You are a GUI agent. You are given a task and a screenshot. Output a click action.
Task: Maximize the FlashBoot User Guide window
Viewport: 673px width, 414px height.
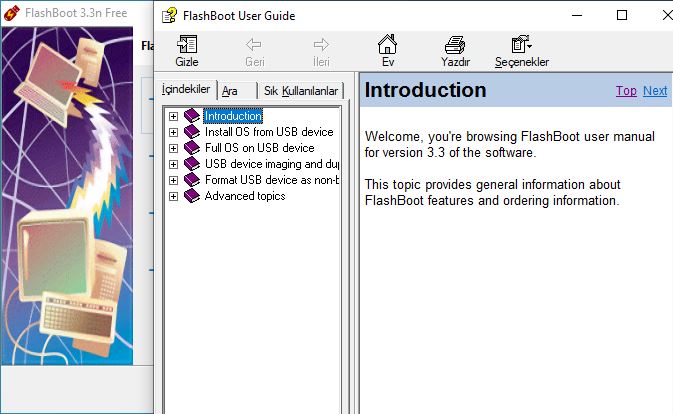point(621,15)
